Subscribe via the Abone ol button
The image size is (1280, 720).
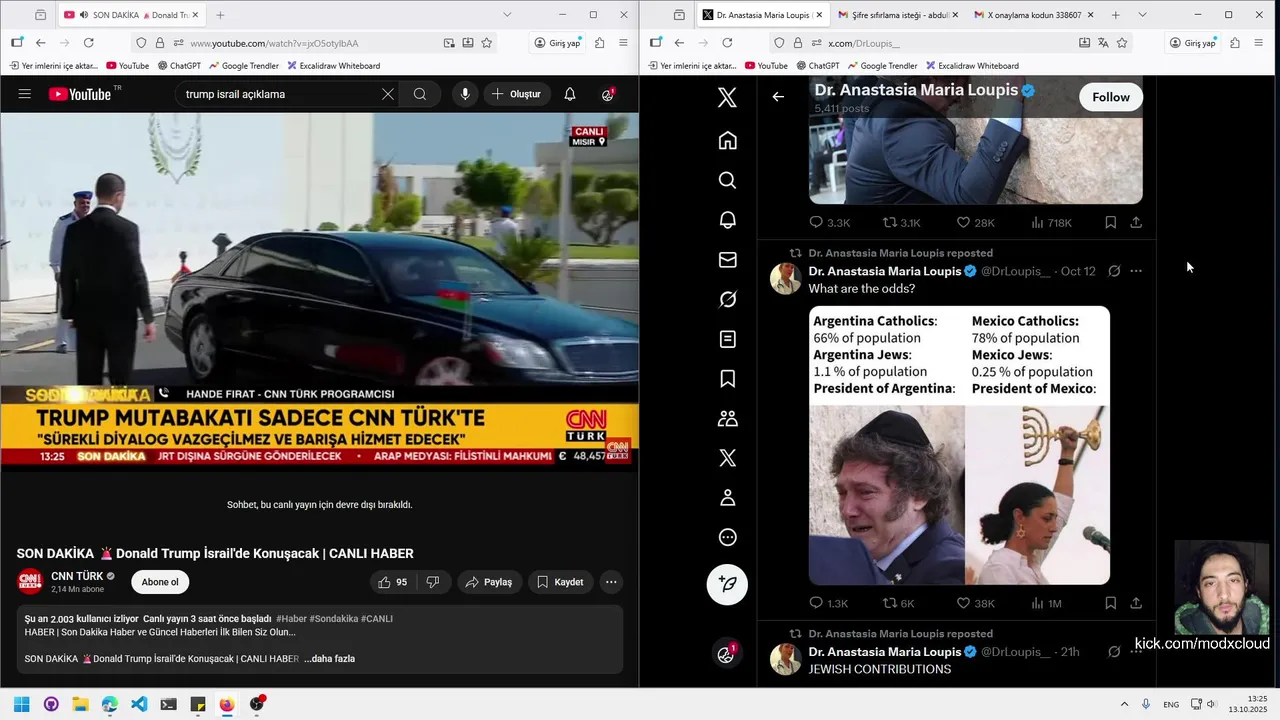pyautogui.click(x=160, y=582)
